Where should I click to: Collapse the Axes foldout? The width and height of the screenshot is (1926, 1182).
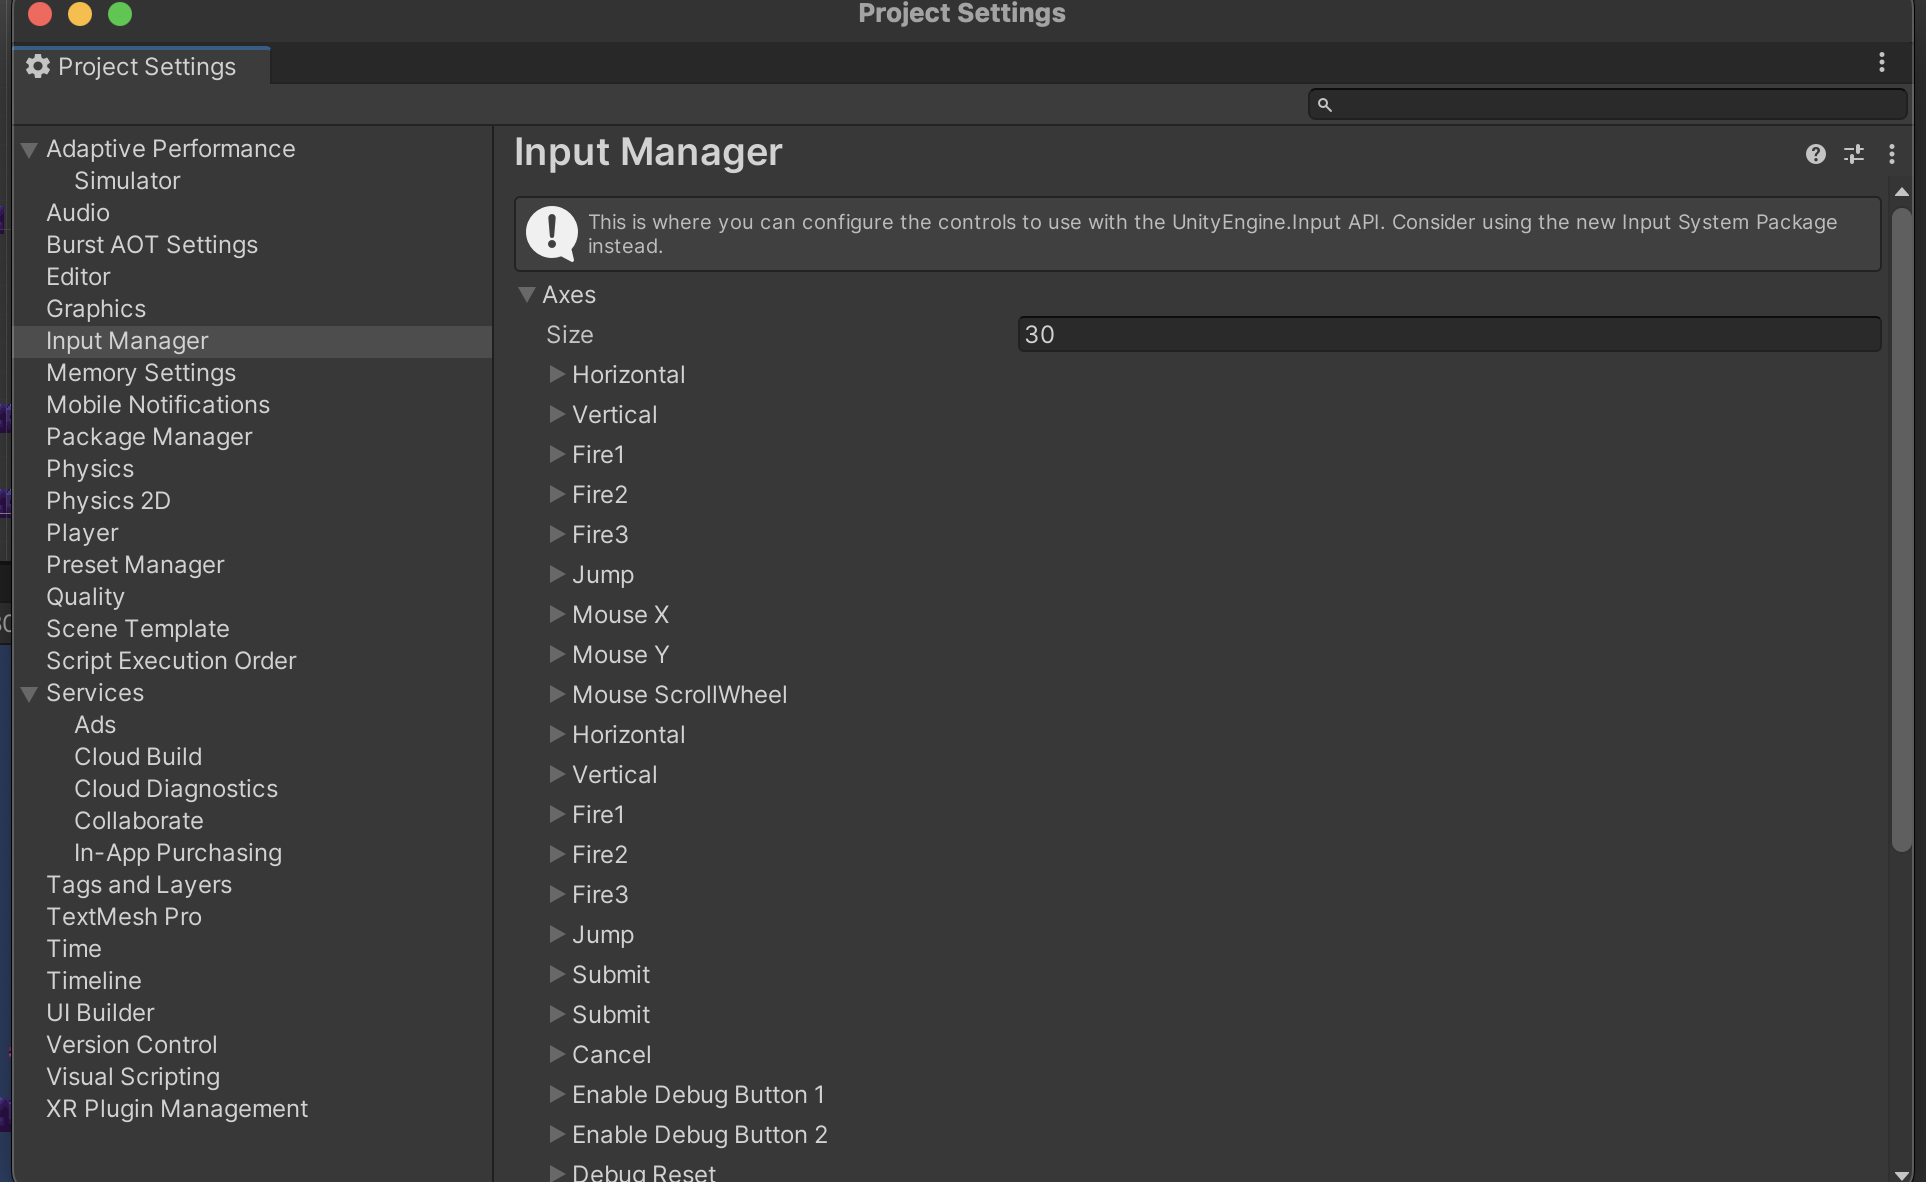527,295
